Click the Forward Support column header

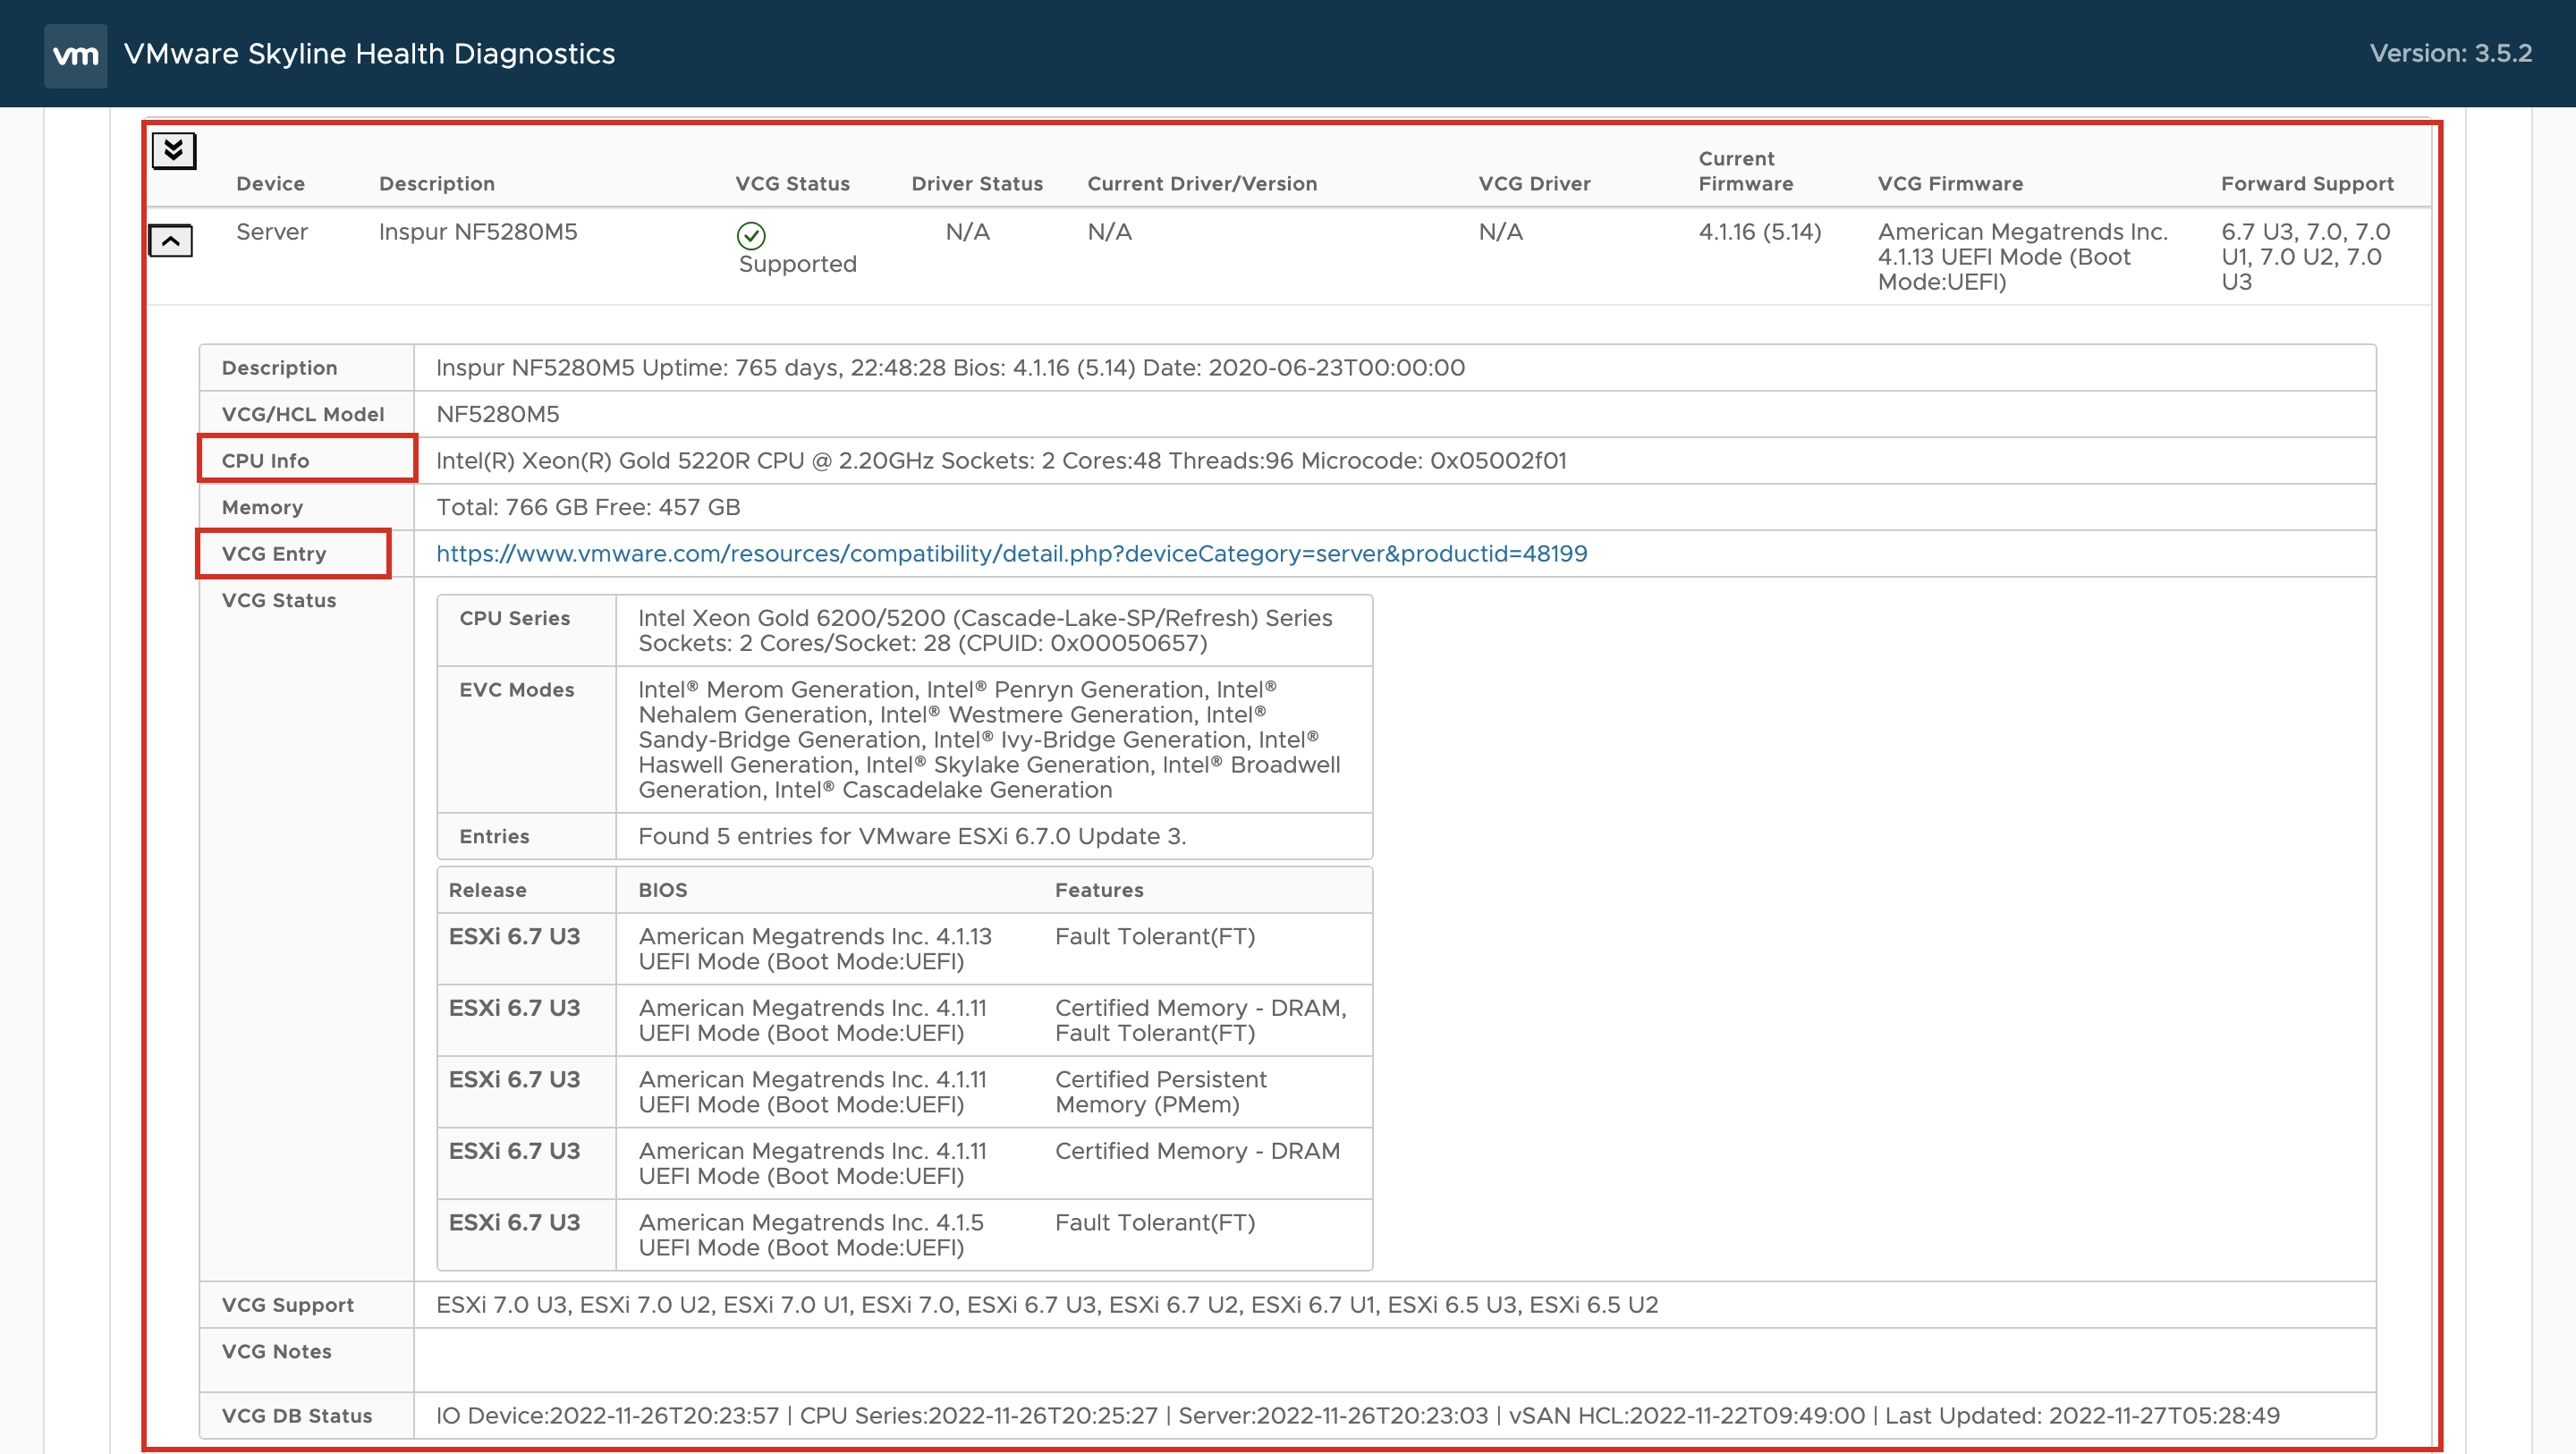pos(2307,184)
